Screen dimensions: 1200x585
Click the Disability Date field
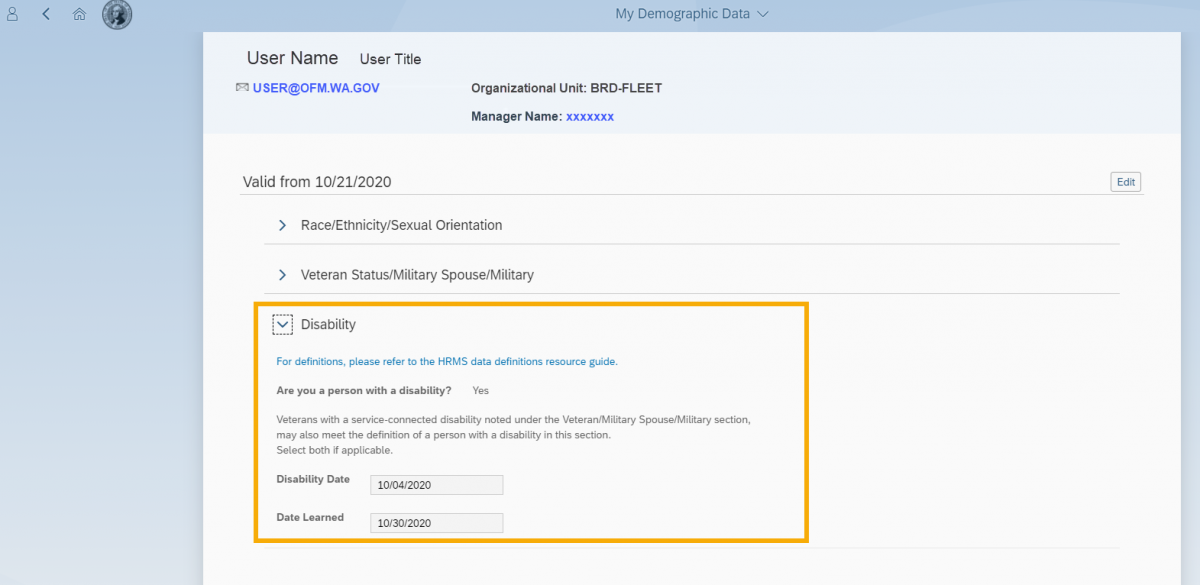[436, 485]
